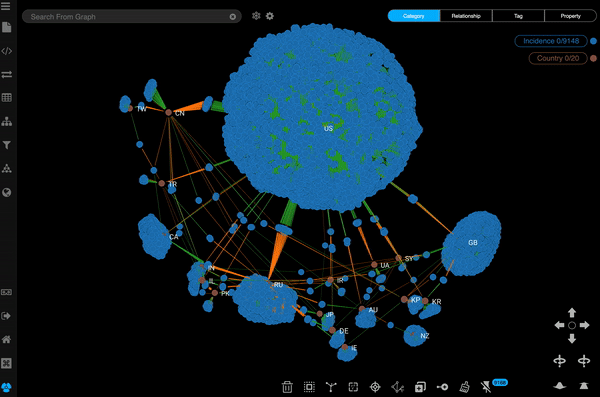Screen dimensions: 600x397
Task: Click the screen panel sidebar icon
Action: click(7, 292)
